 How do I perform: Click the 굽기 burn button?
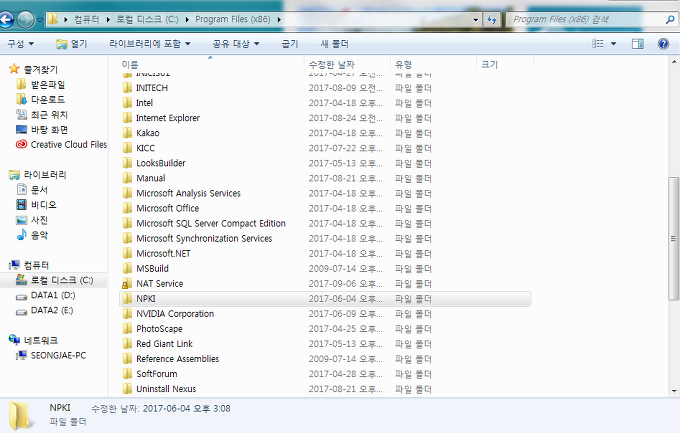[x=290, y=44]
